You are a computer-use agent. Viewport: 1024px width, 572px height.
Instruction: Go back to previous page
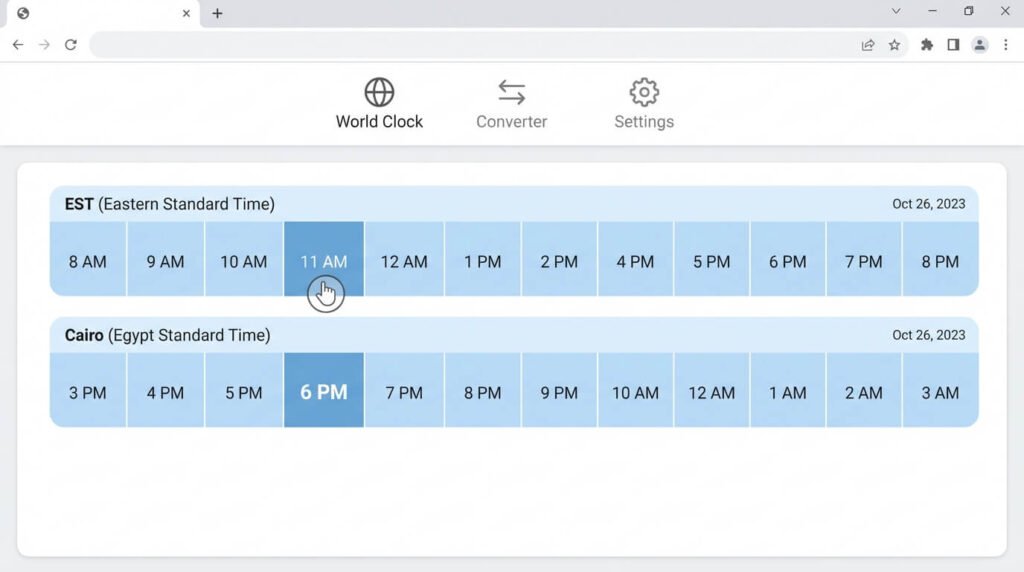coord(18,44)
